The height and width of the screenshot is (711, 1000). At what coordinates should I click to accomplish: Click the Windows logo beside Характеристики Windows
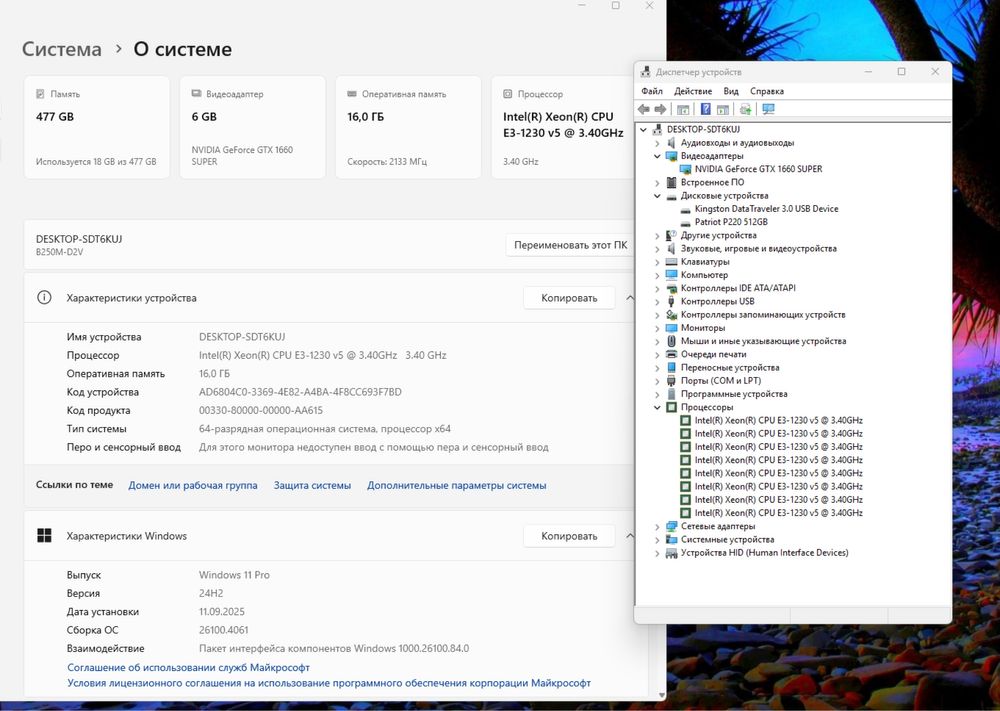pos(44,536)
